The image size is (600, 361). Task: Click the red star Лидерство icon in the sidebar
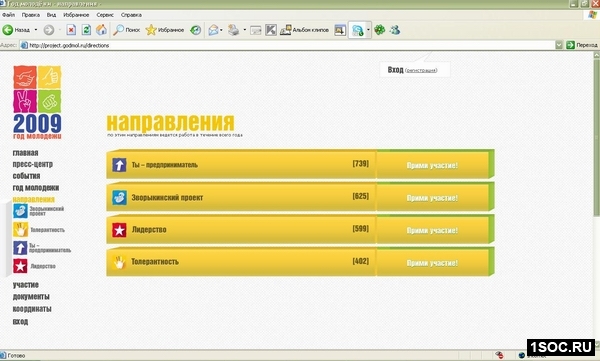[20, 266]
